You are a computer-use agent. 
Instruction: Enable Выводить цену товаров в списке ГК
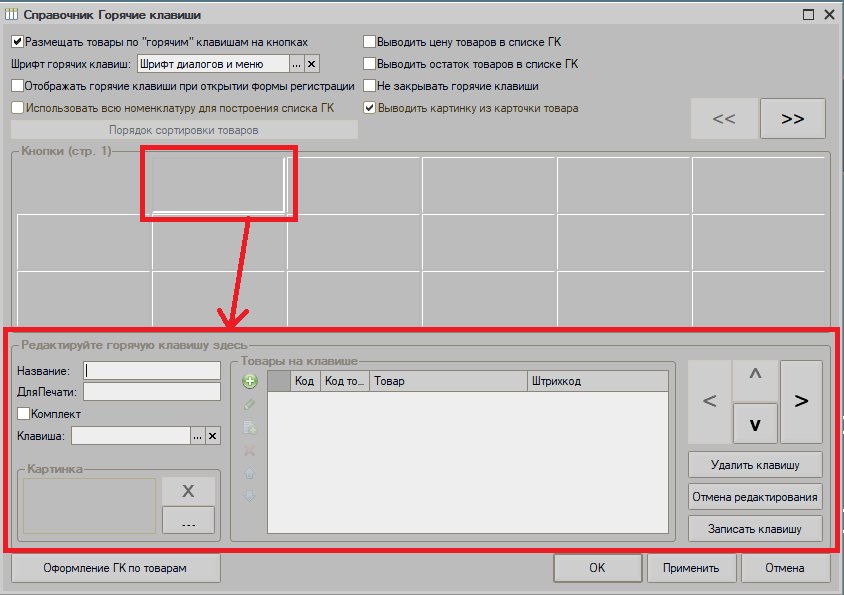click(x=369, y=41)
